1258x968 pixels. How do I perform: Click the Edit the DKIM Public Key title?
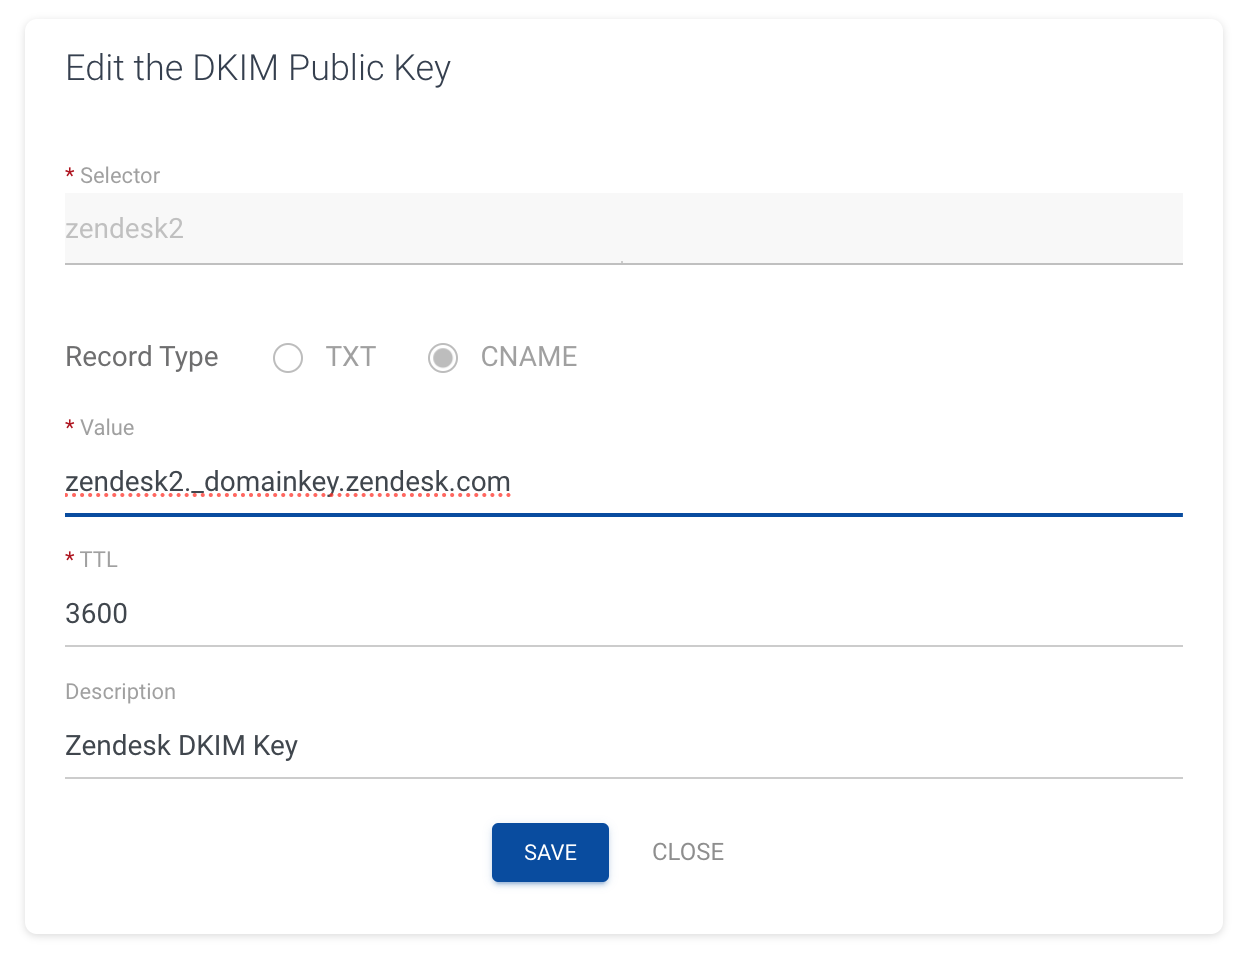tap(258, 68)
